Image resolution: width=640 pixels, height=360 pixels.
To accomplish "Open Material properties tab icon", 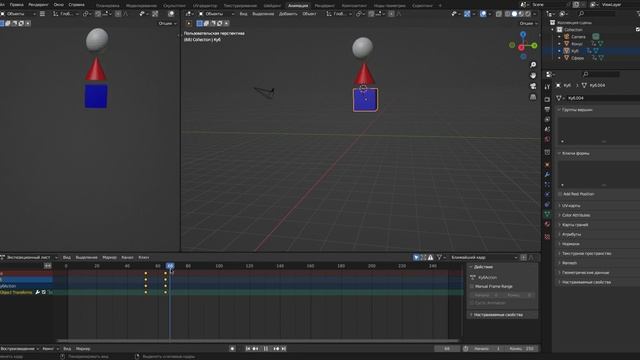I will [547, 224].
